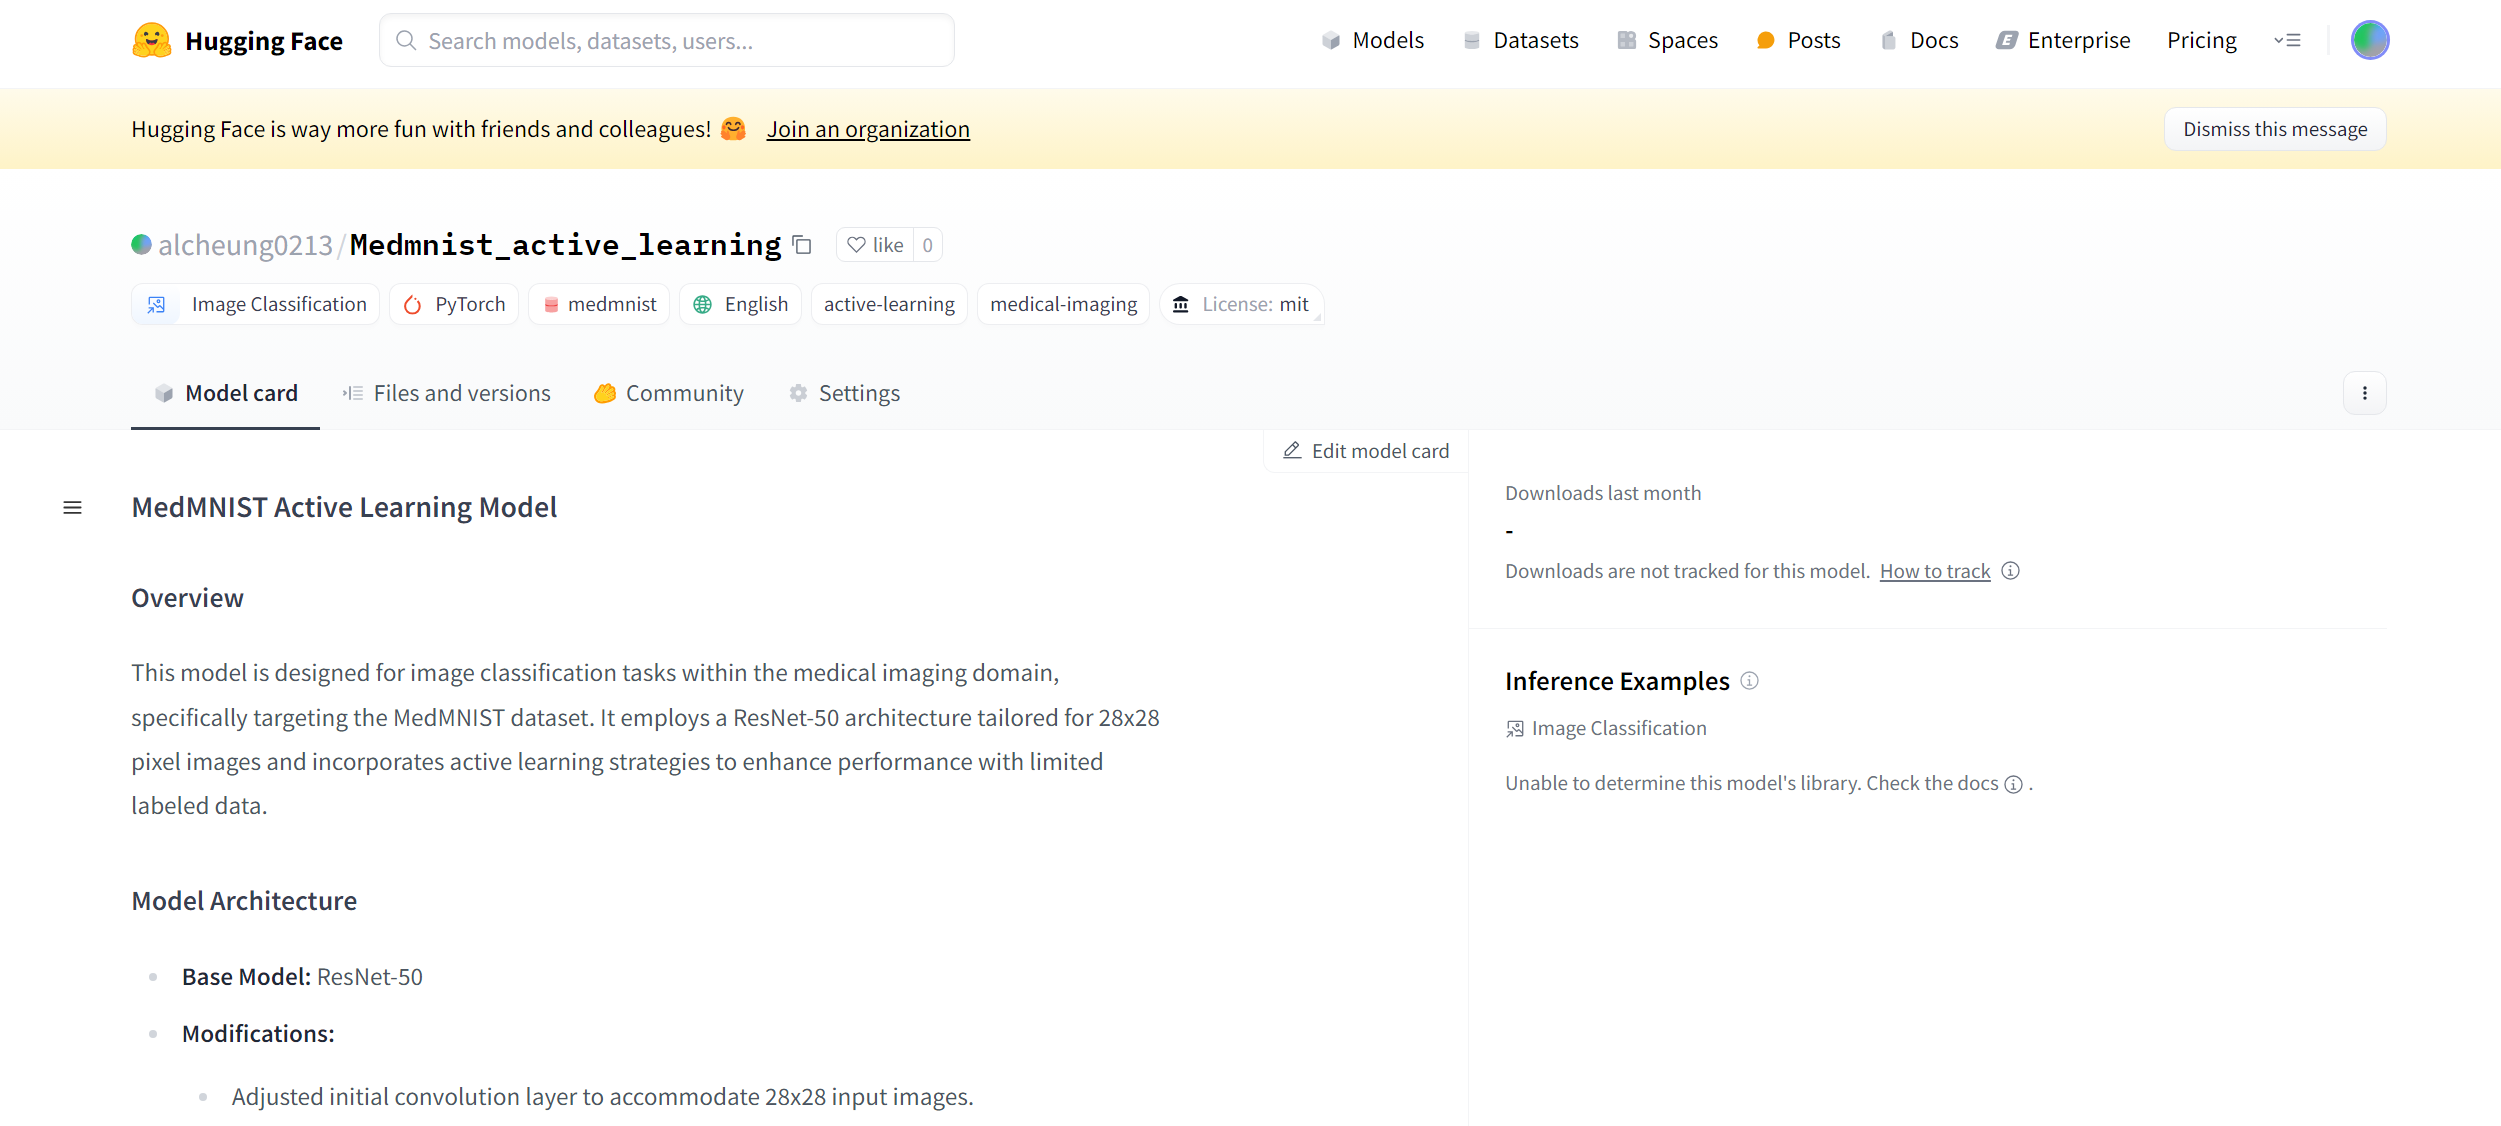This screenshot has height=1126, width=2501.
Task: Open the user profile avatar
Action: (2369, 40)
